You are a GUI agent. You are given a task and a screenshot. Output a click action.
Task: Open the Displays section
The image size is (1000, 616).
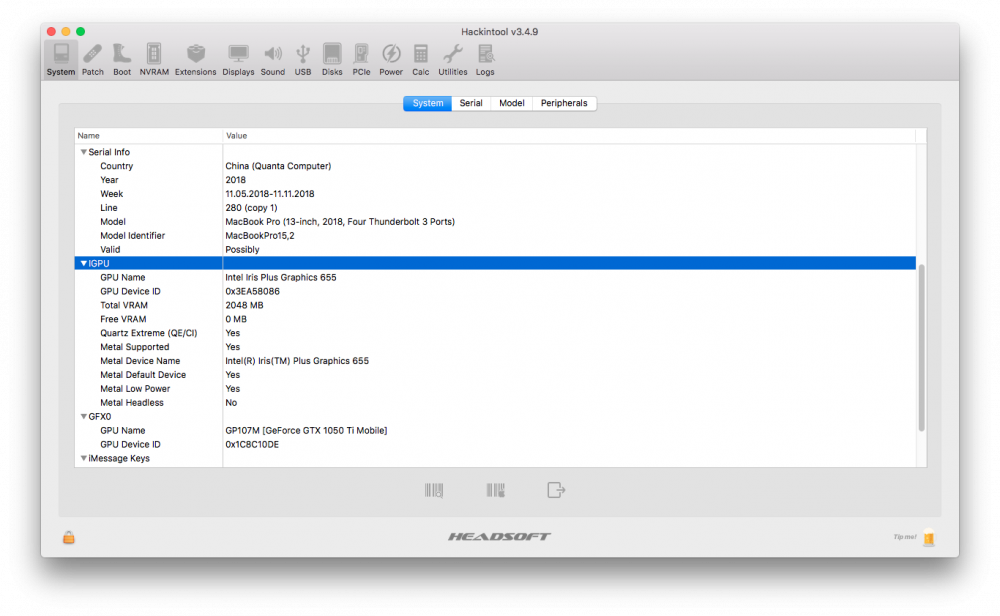(238, 60)
